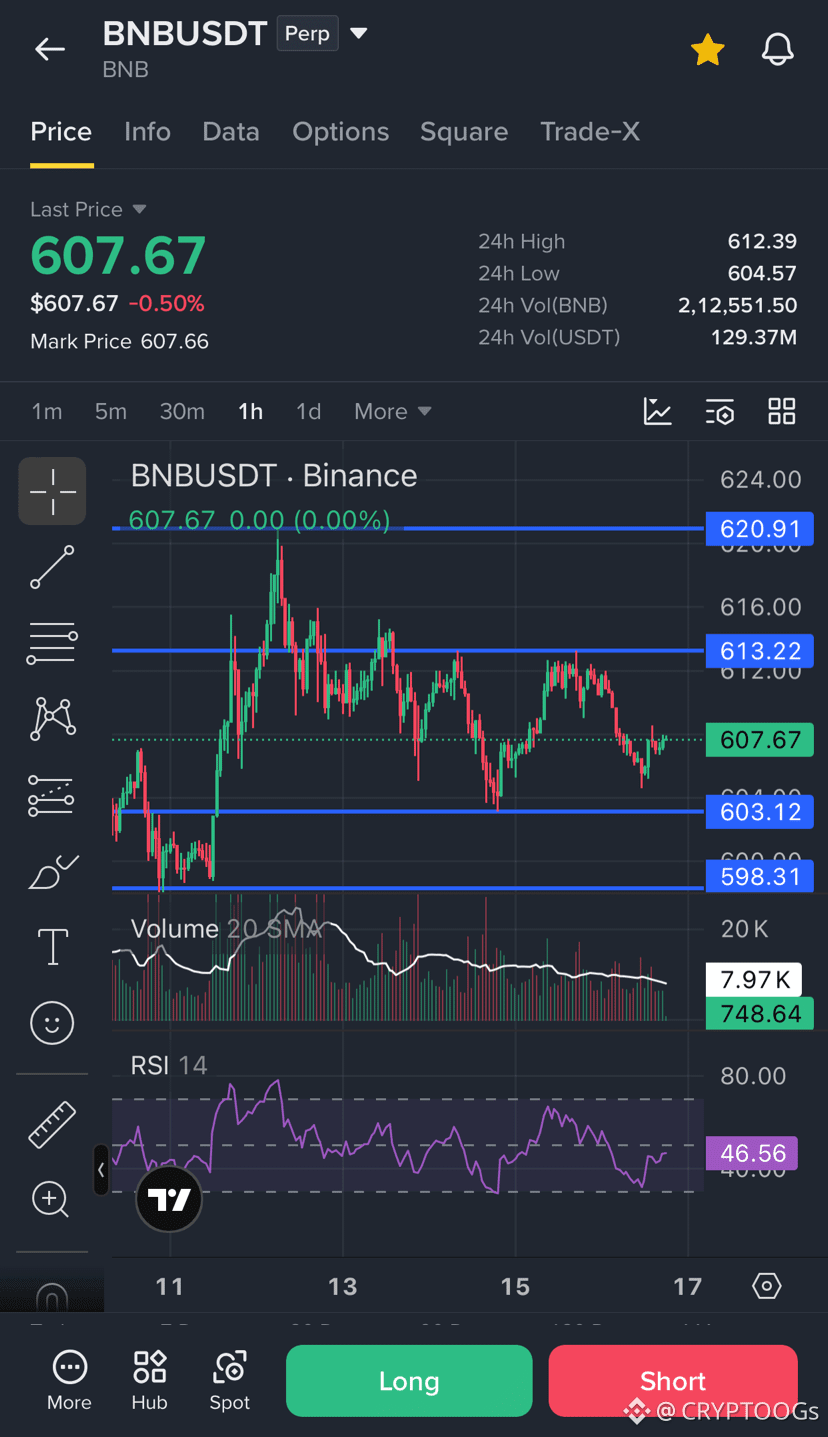Select the Trade-X tab
The width and height of the screenshot is (828, 1437).
[x=590, y=132]
